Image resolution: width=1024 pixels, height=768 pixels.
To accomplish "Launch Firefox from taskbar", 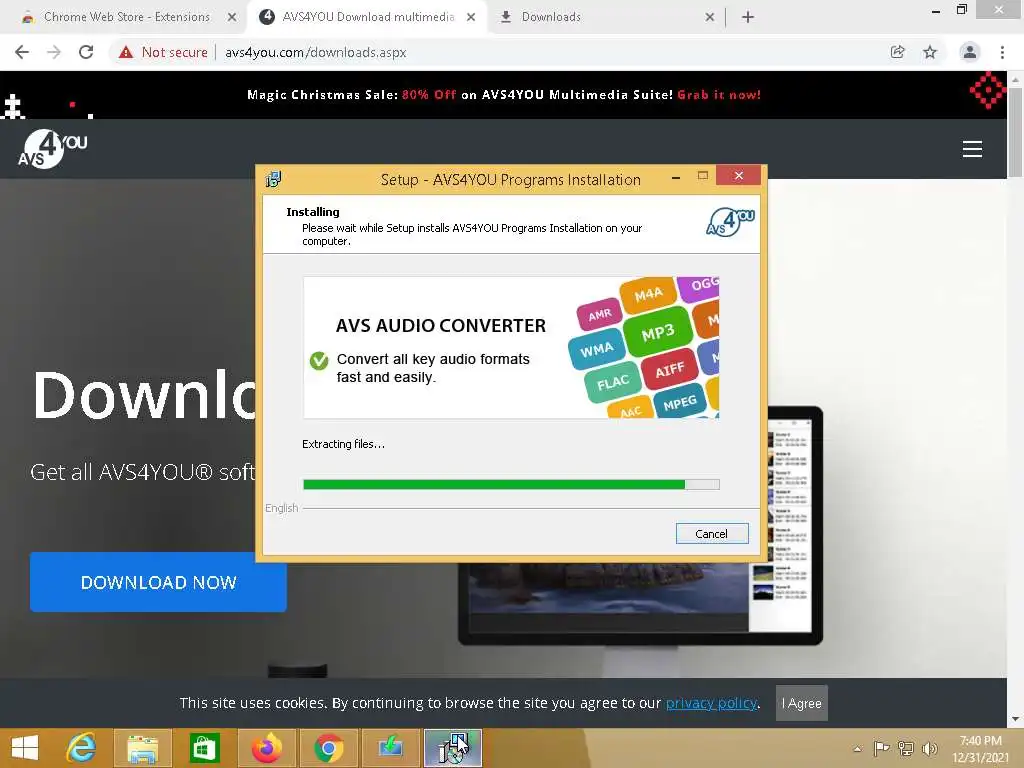I will [266, 748].
